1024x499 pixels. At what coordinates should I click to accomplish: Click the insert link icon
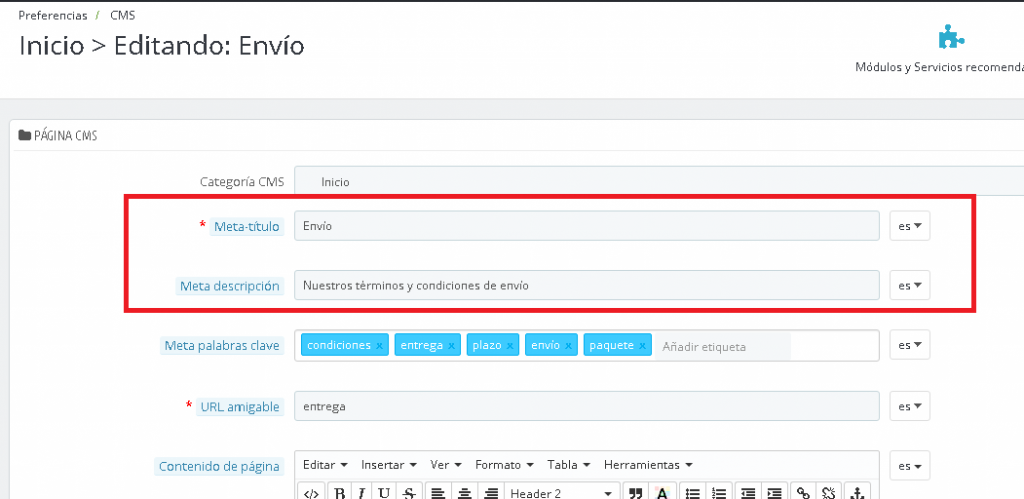[x=802, y=492]
